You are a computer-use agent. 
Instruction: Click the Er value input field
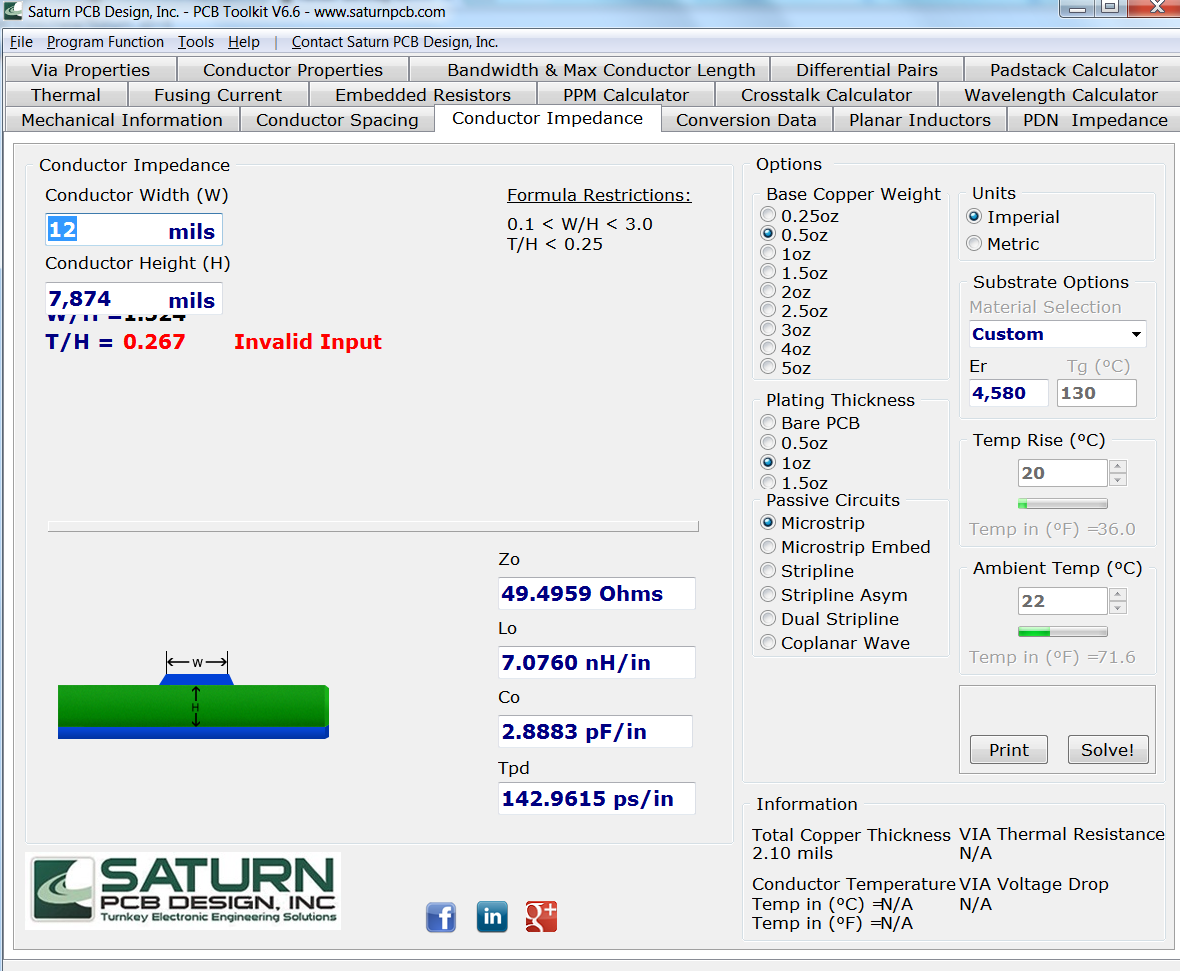point(1008,393)
